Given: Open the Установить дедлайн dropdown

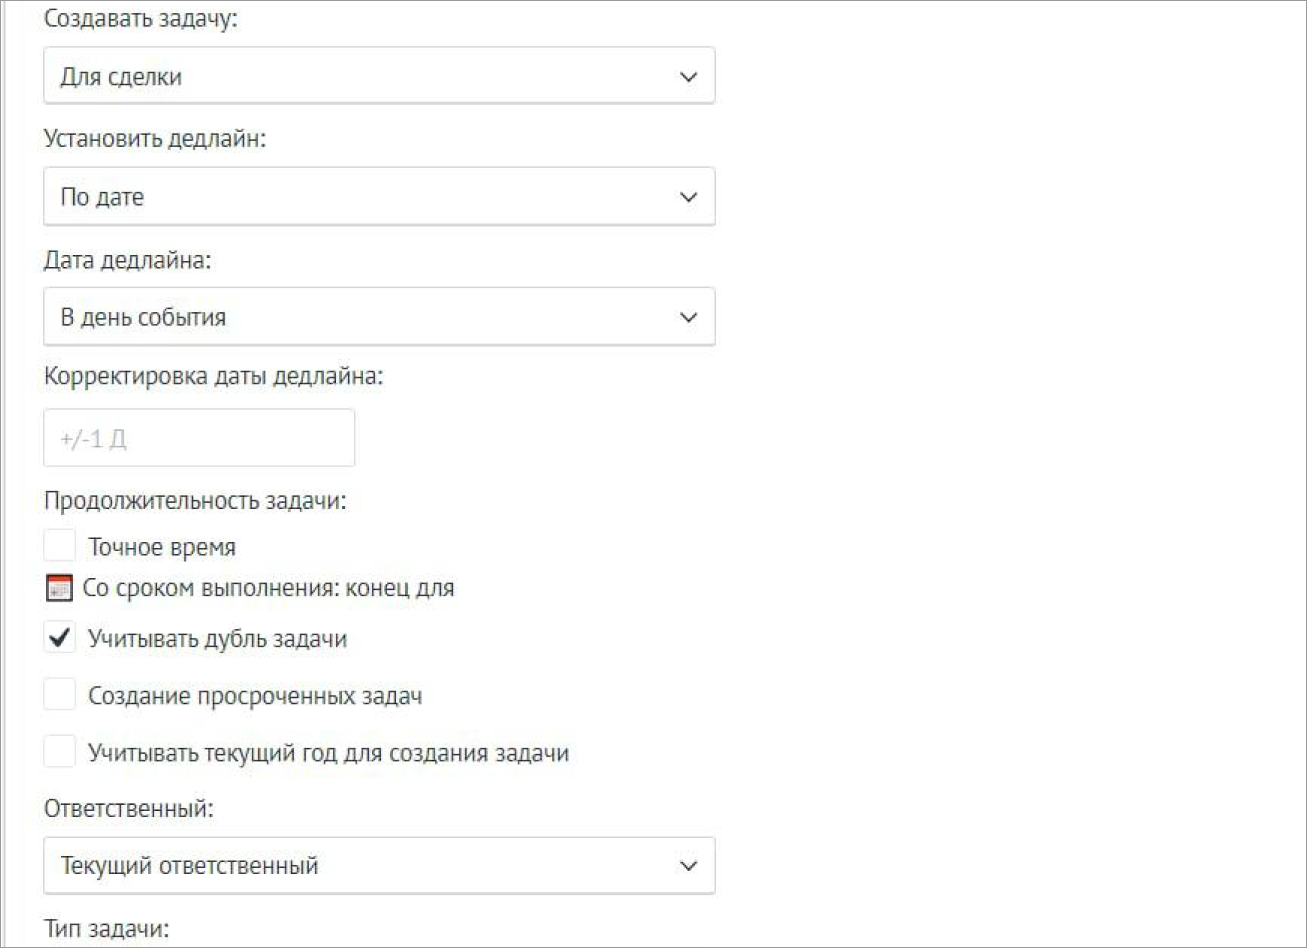Looking at the screenshot, I should point(379,197).
